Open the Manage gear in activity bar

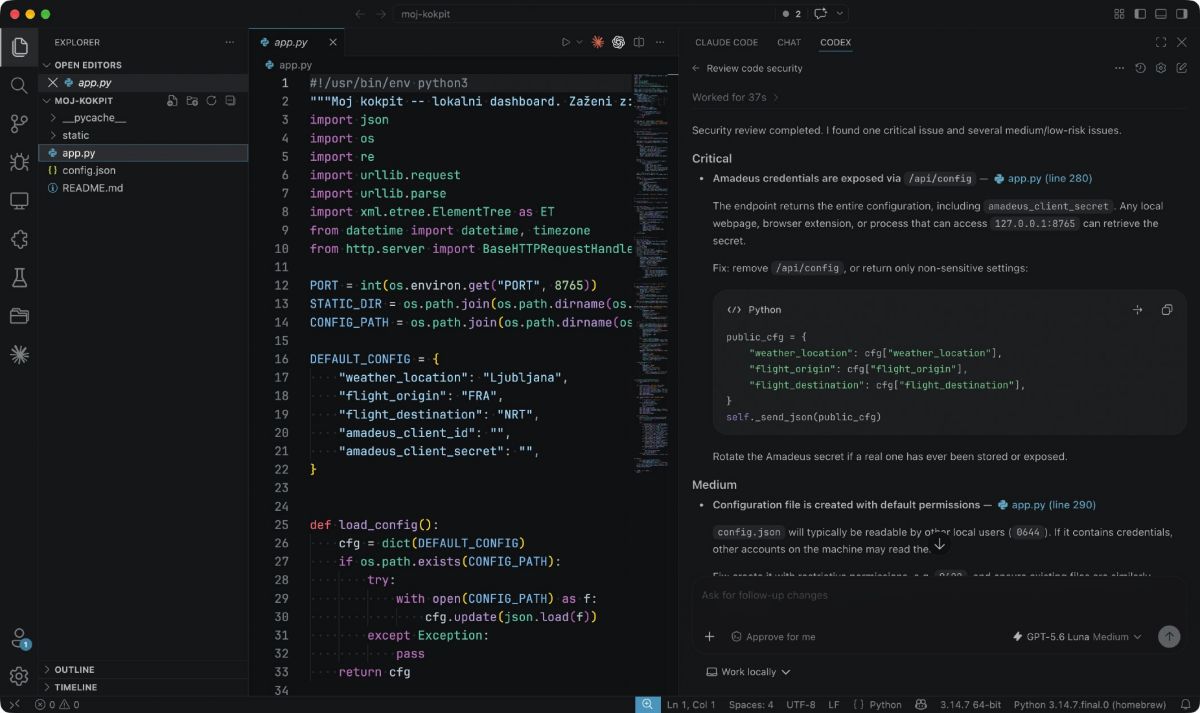[x=19, y=677]
